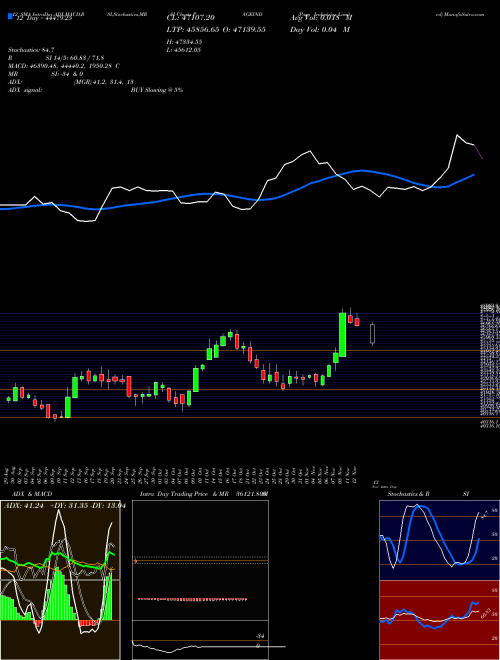Click the blue 12 Day SMA legend square
Image resolution: width=500 pixels, height=660 pixels.
click(x=11, y=16)
